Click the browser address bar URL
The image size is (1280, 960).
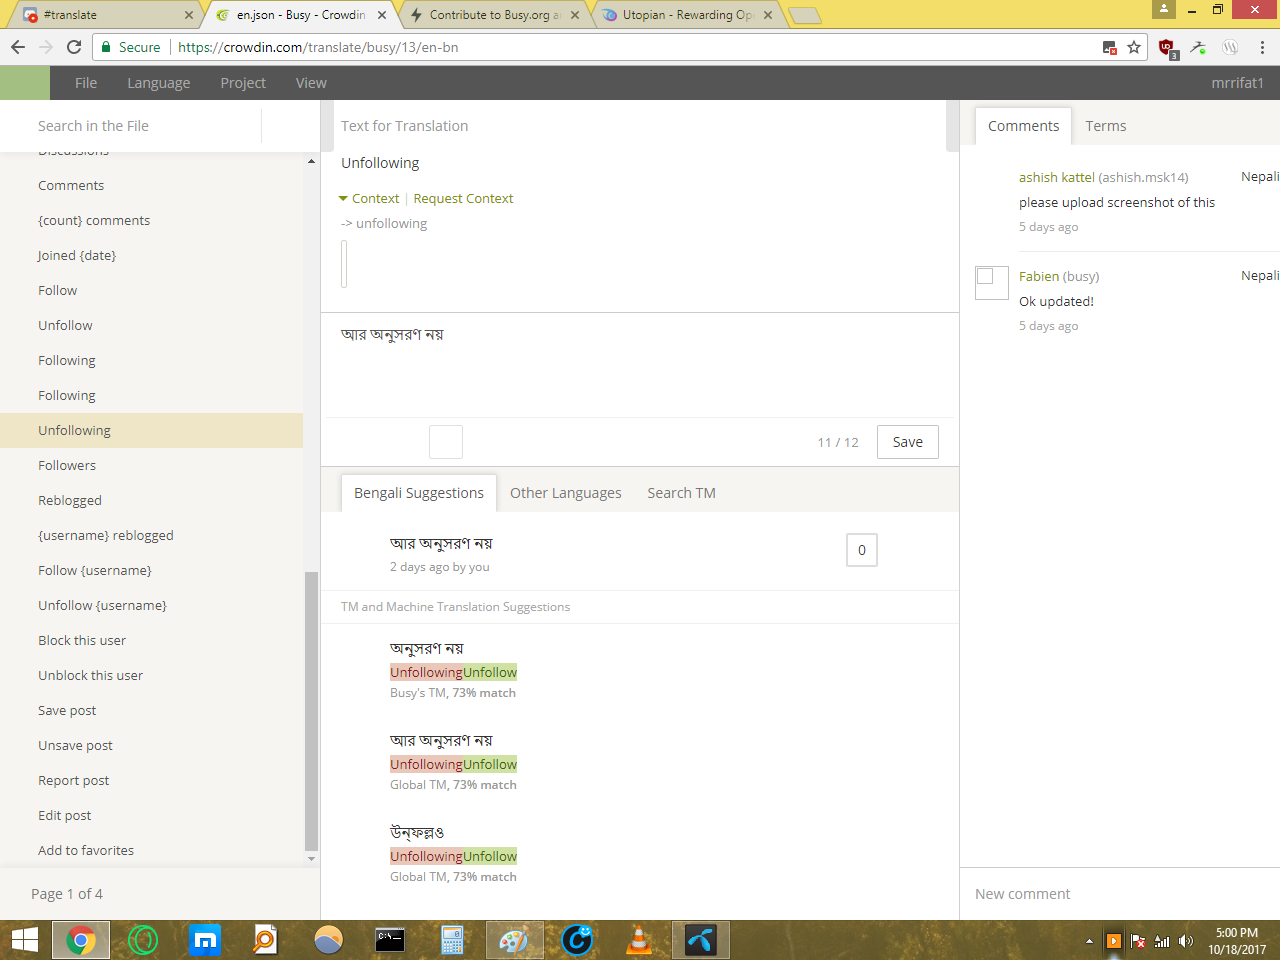click(x=318, y=47)
